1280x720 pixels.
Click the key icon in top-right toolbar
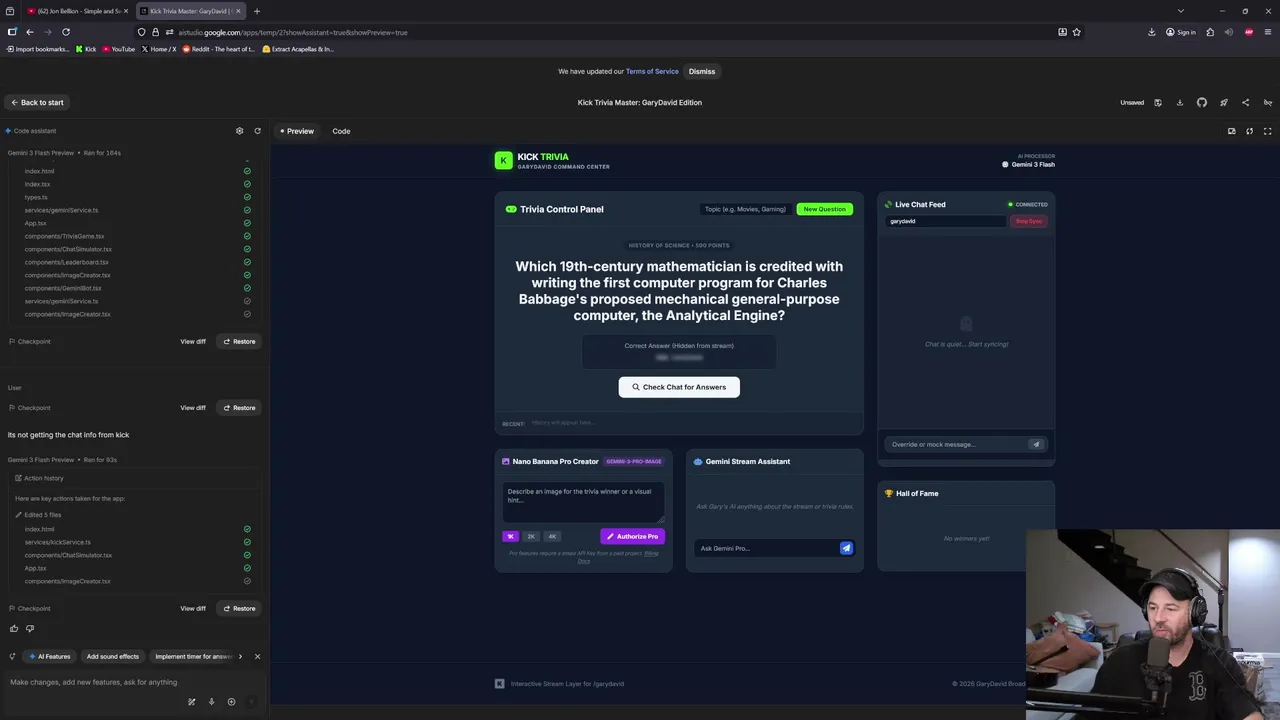1267,102
